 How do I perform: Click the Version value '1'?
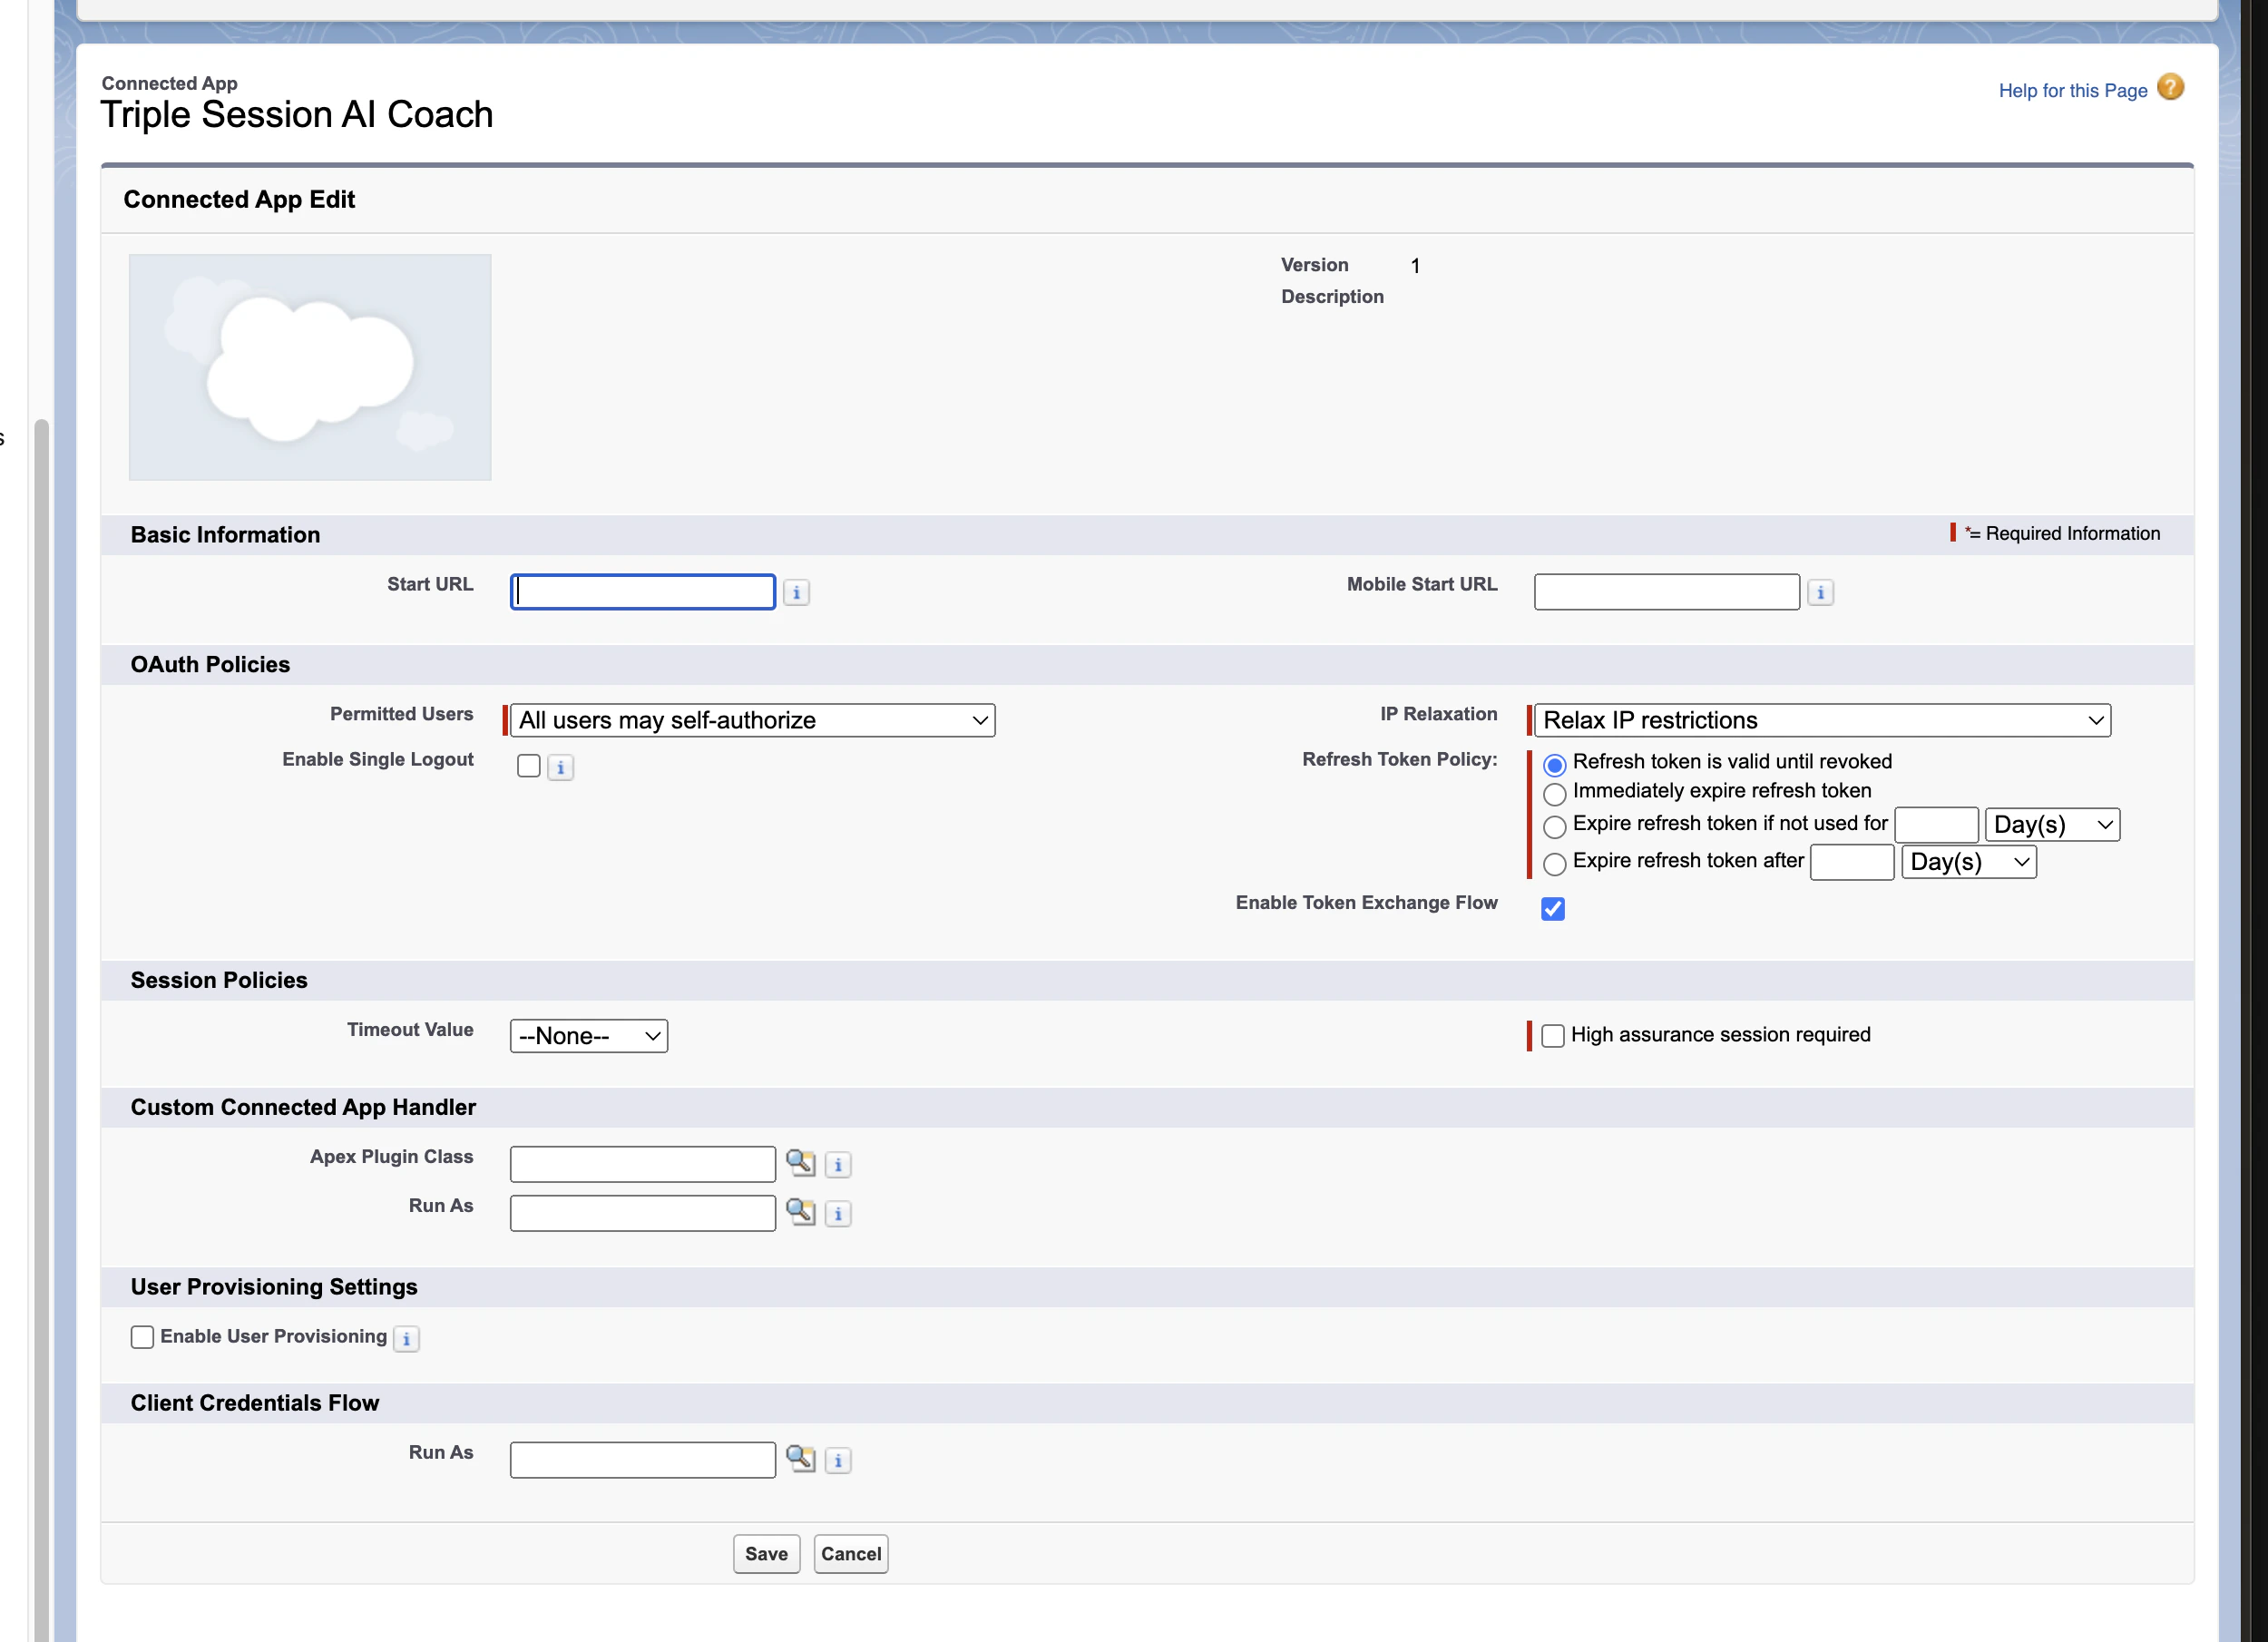pyautogui.click(x=1415, y=266)
